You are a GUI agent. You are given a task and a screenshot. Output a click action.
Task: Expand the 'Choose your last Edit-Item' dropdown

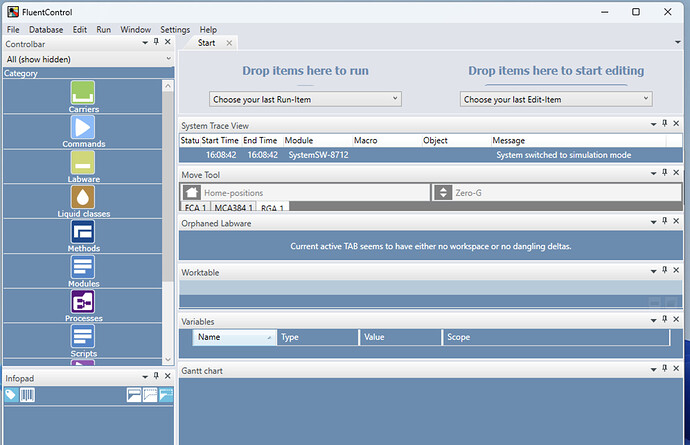556,99
